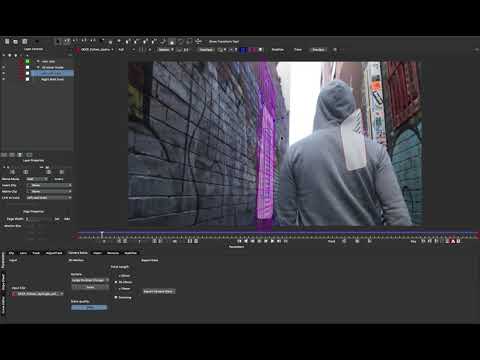480x360 pixels.
Task: Click the Open Project icon in toolbar
Action: coord(15,42)
